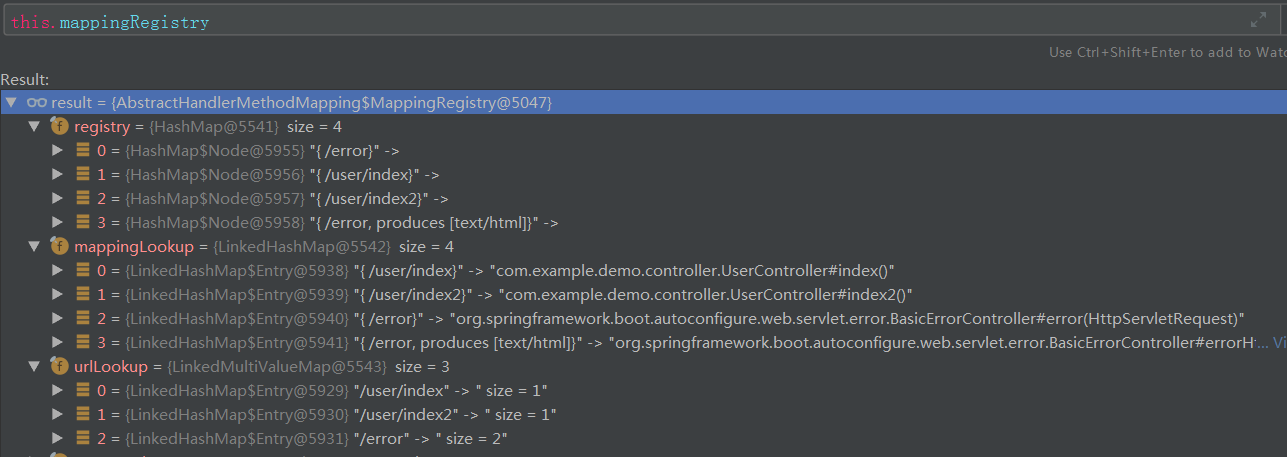Collapse the registry HashMap node

tap(34, 127)
